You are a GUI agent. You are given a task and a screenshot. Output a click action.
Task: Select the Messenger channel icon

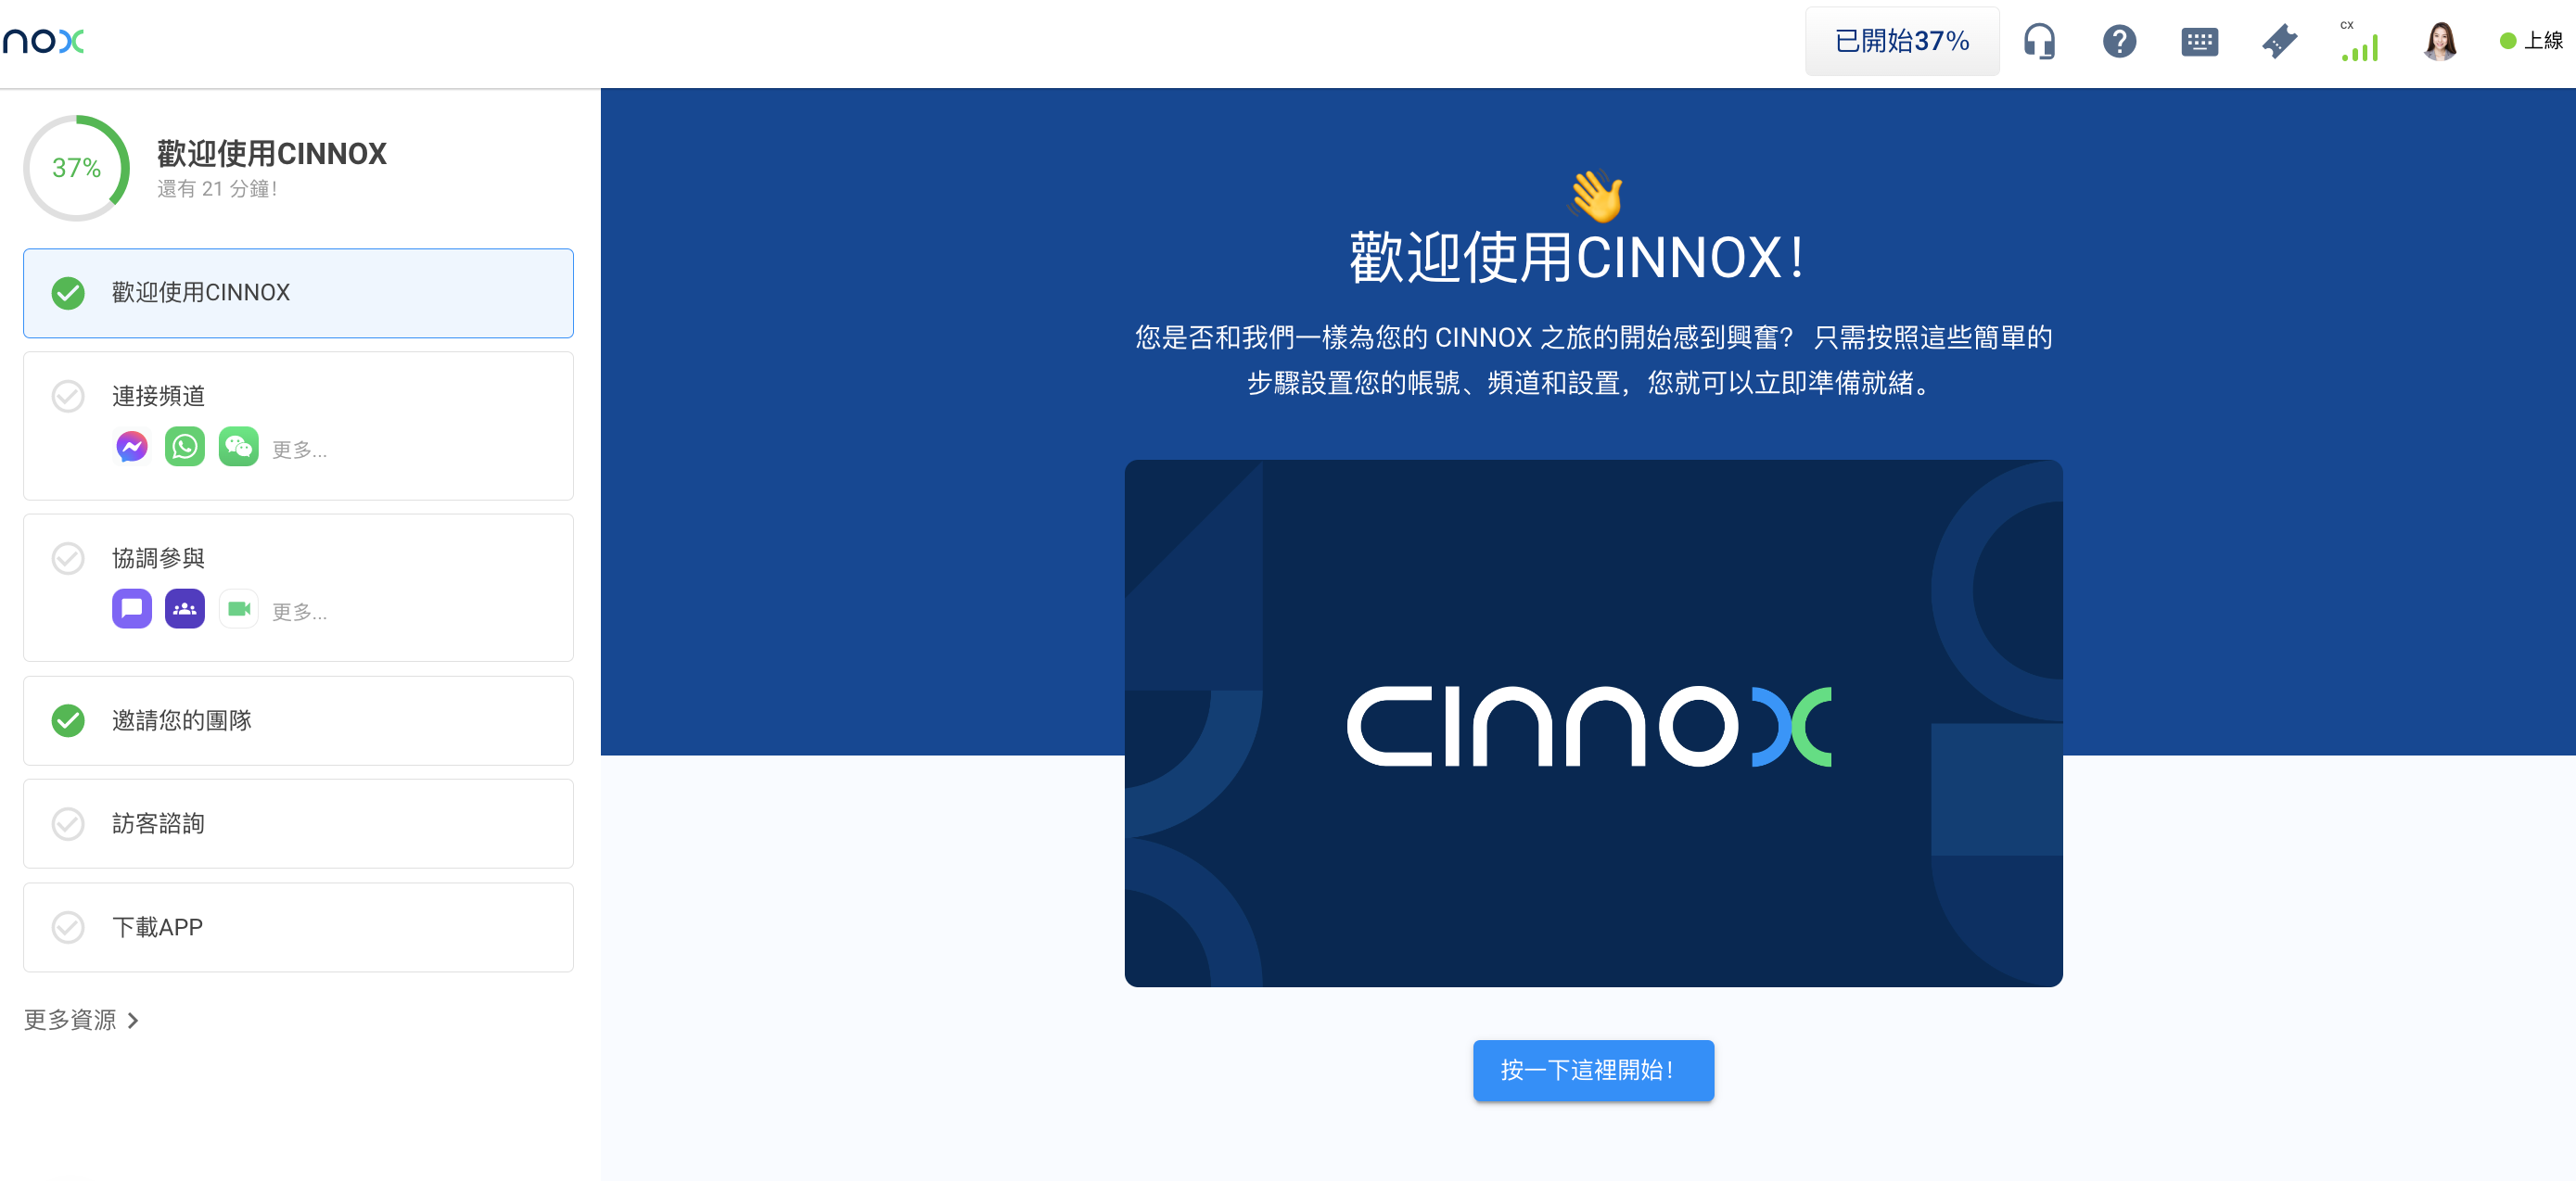point(131,447)
